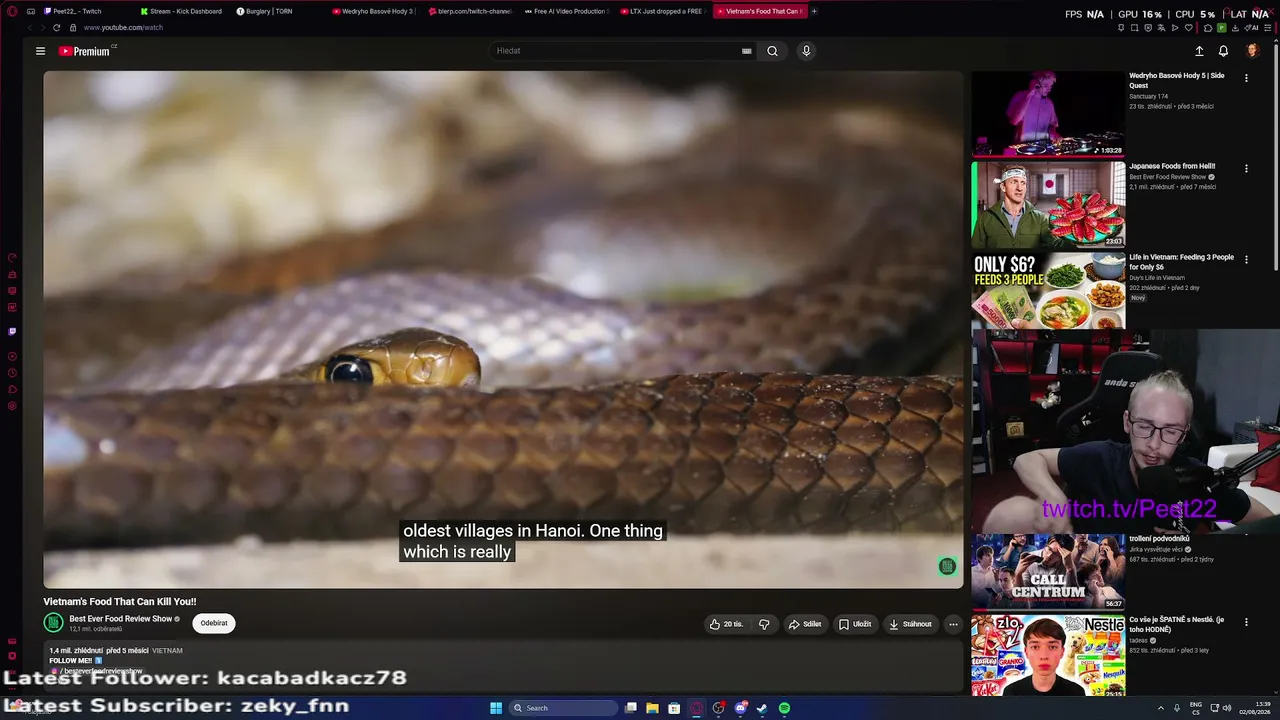Open the YouTube create/upload button
Viewport: 1280px width, 720px height.
1199,51
